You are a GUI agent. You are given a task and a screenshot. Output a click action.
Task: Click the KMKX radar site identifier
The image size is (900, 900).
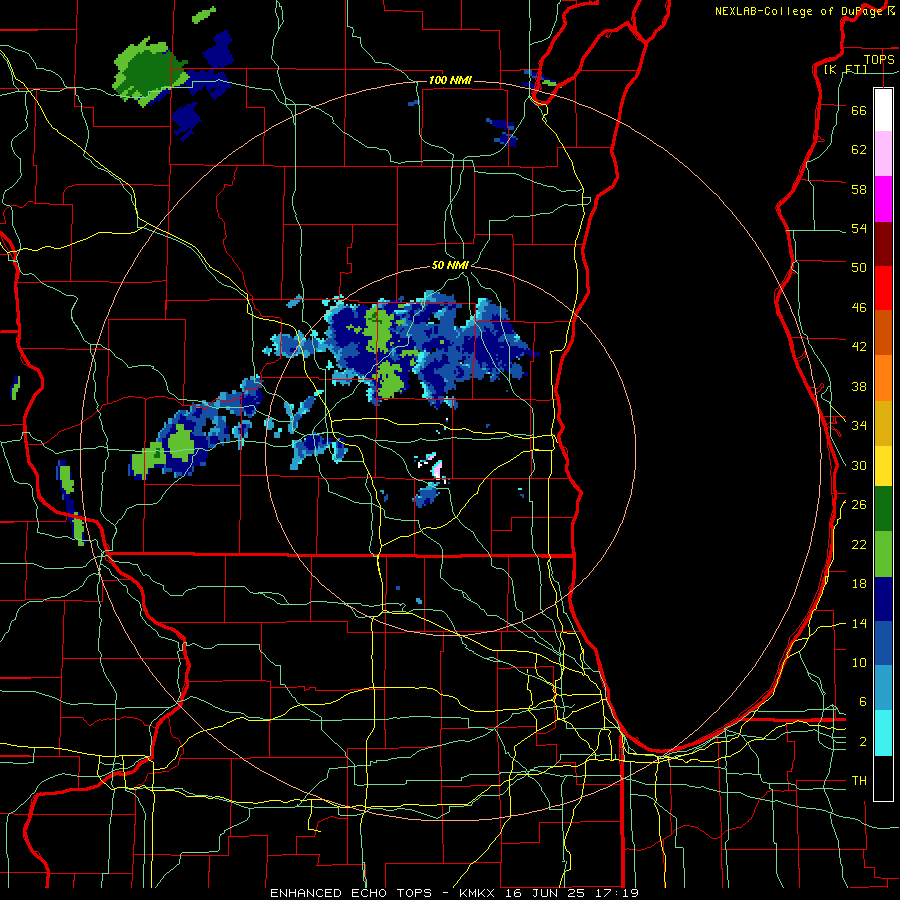click(479, 893)
